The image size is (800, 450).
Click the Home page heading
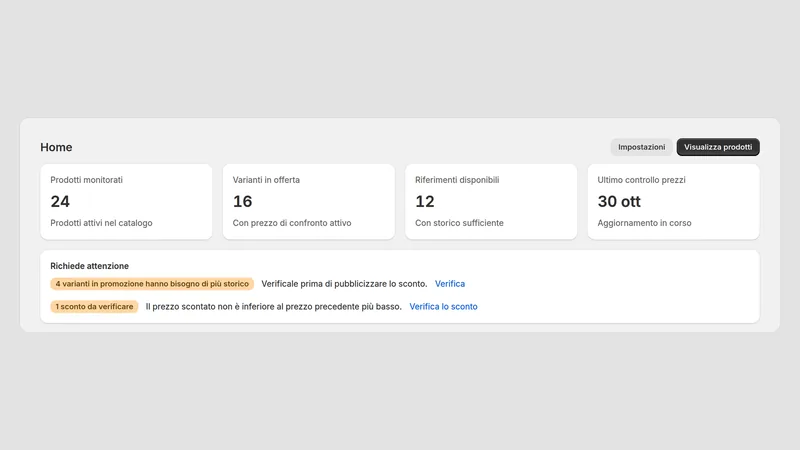[56, 147]
